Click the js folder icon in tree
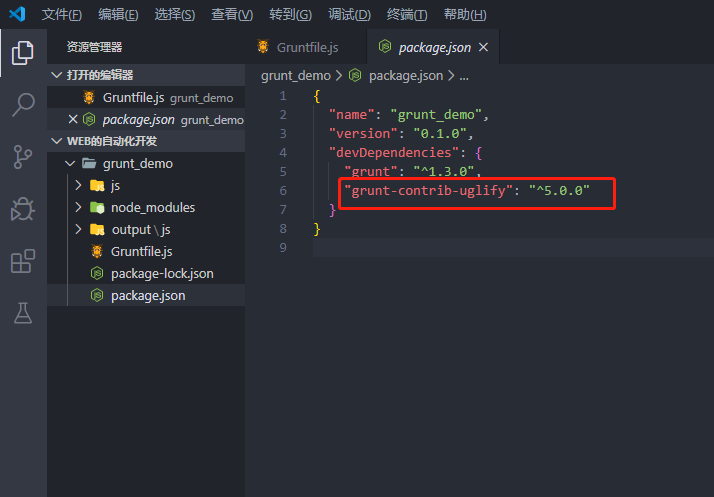This screenshot has height=497, width=714. [x=97, y=185]
